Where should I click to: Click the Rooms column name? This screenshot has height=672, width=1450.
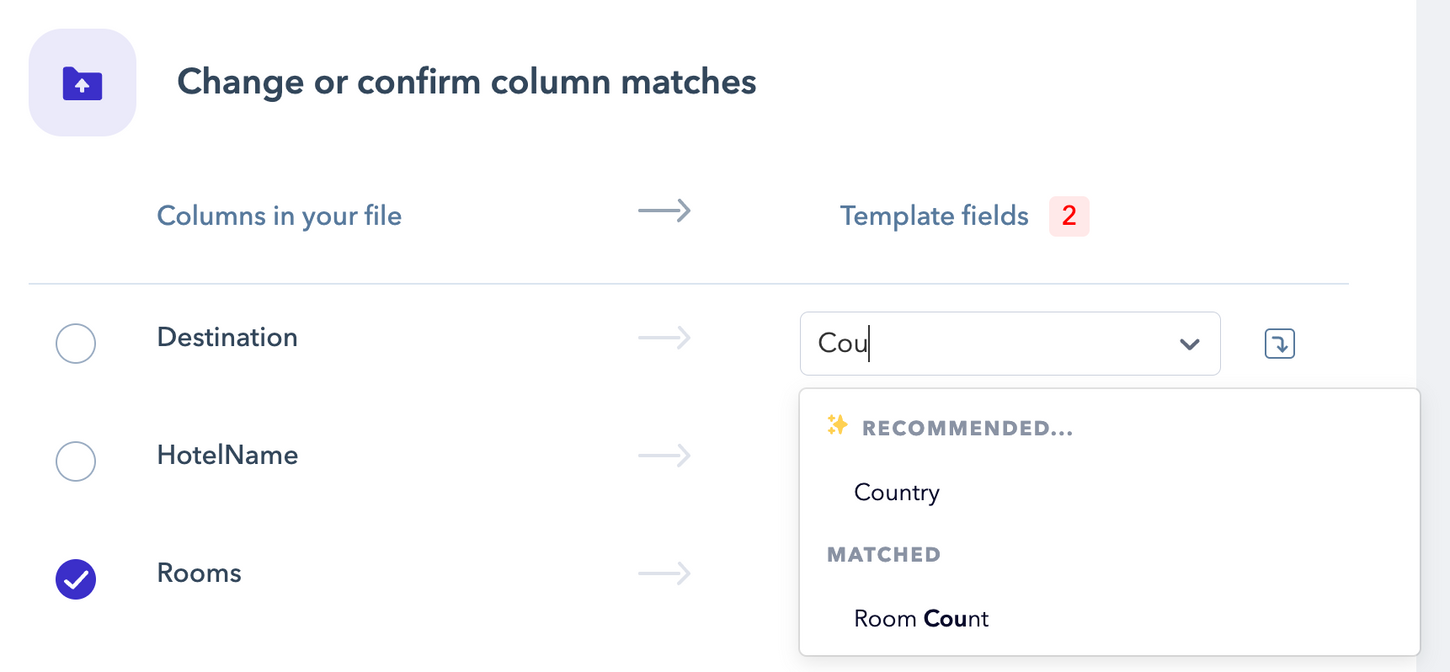point(199,573)
